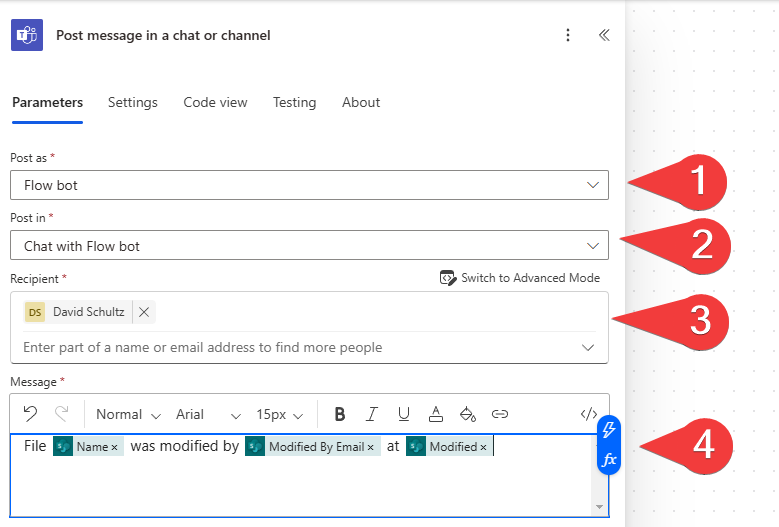Open the Arial font family dropdown
779x527 pixels.
tap(208, 414)
